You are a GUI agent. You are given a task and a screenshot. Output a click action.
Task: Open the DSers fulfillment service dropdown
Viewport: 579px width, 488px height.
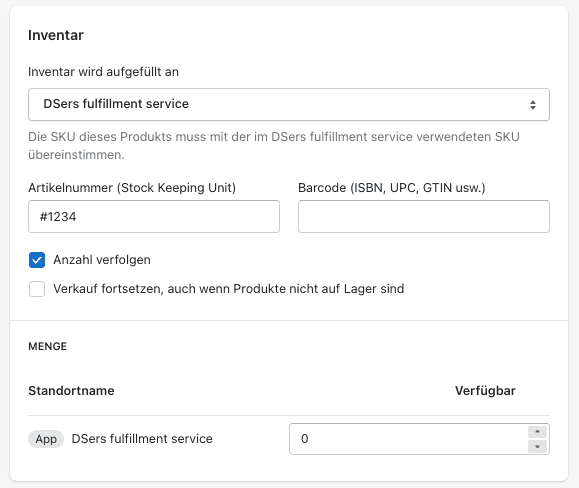[289, 104]
